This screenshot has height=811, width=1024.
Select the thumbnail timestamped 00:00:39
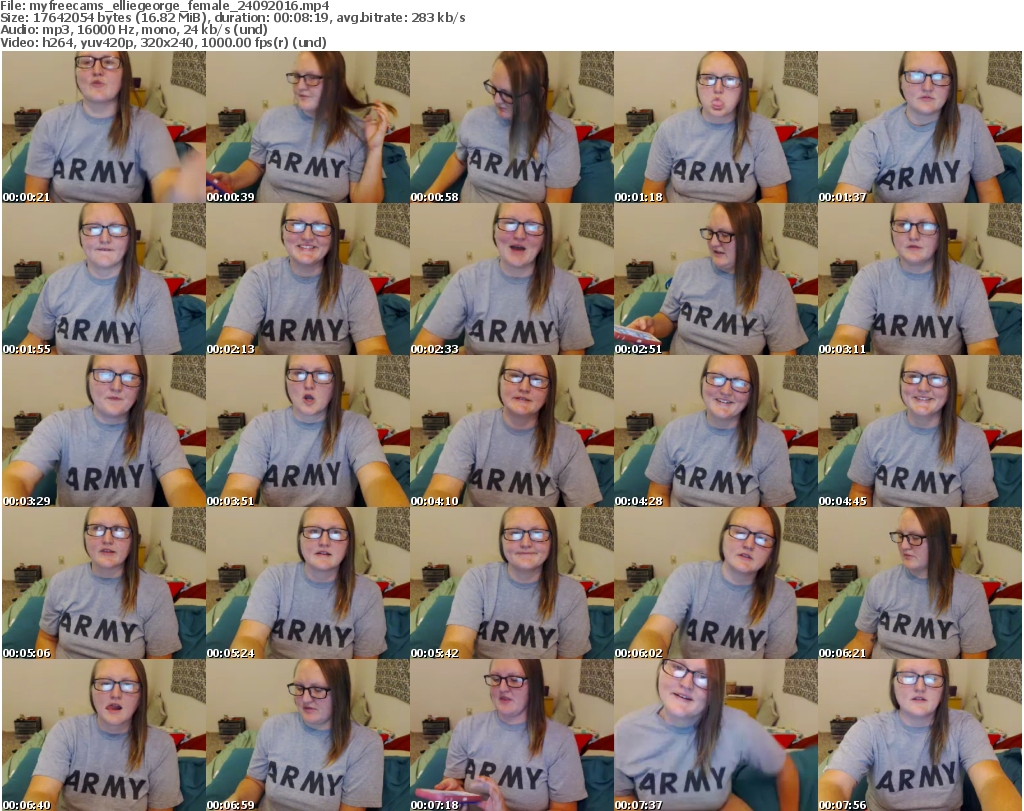308,127
